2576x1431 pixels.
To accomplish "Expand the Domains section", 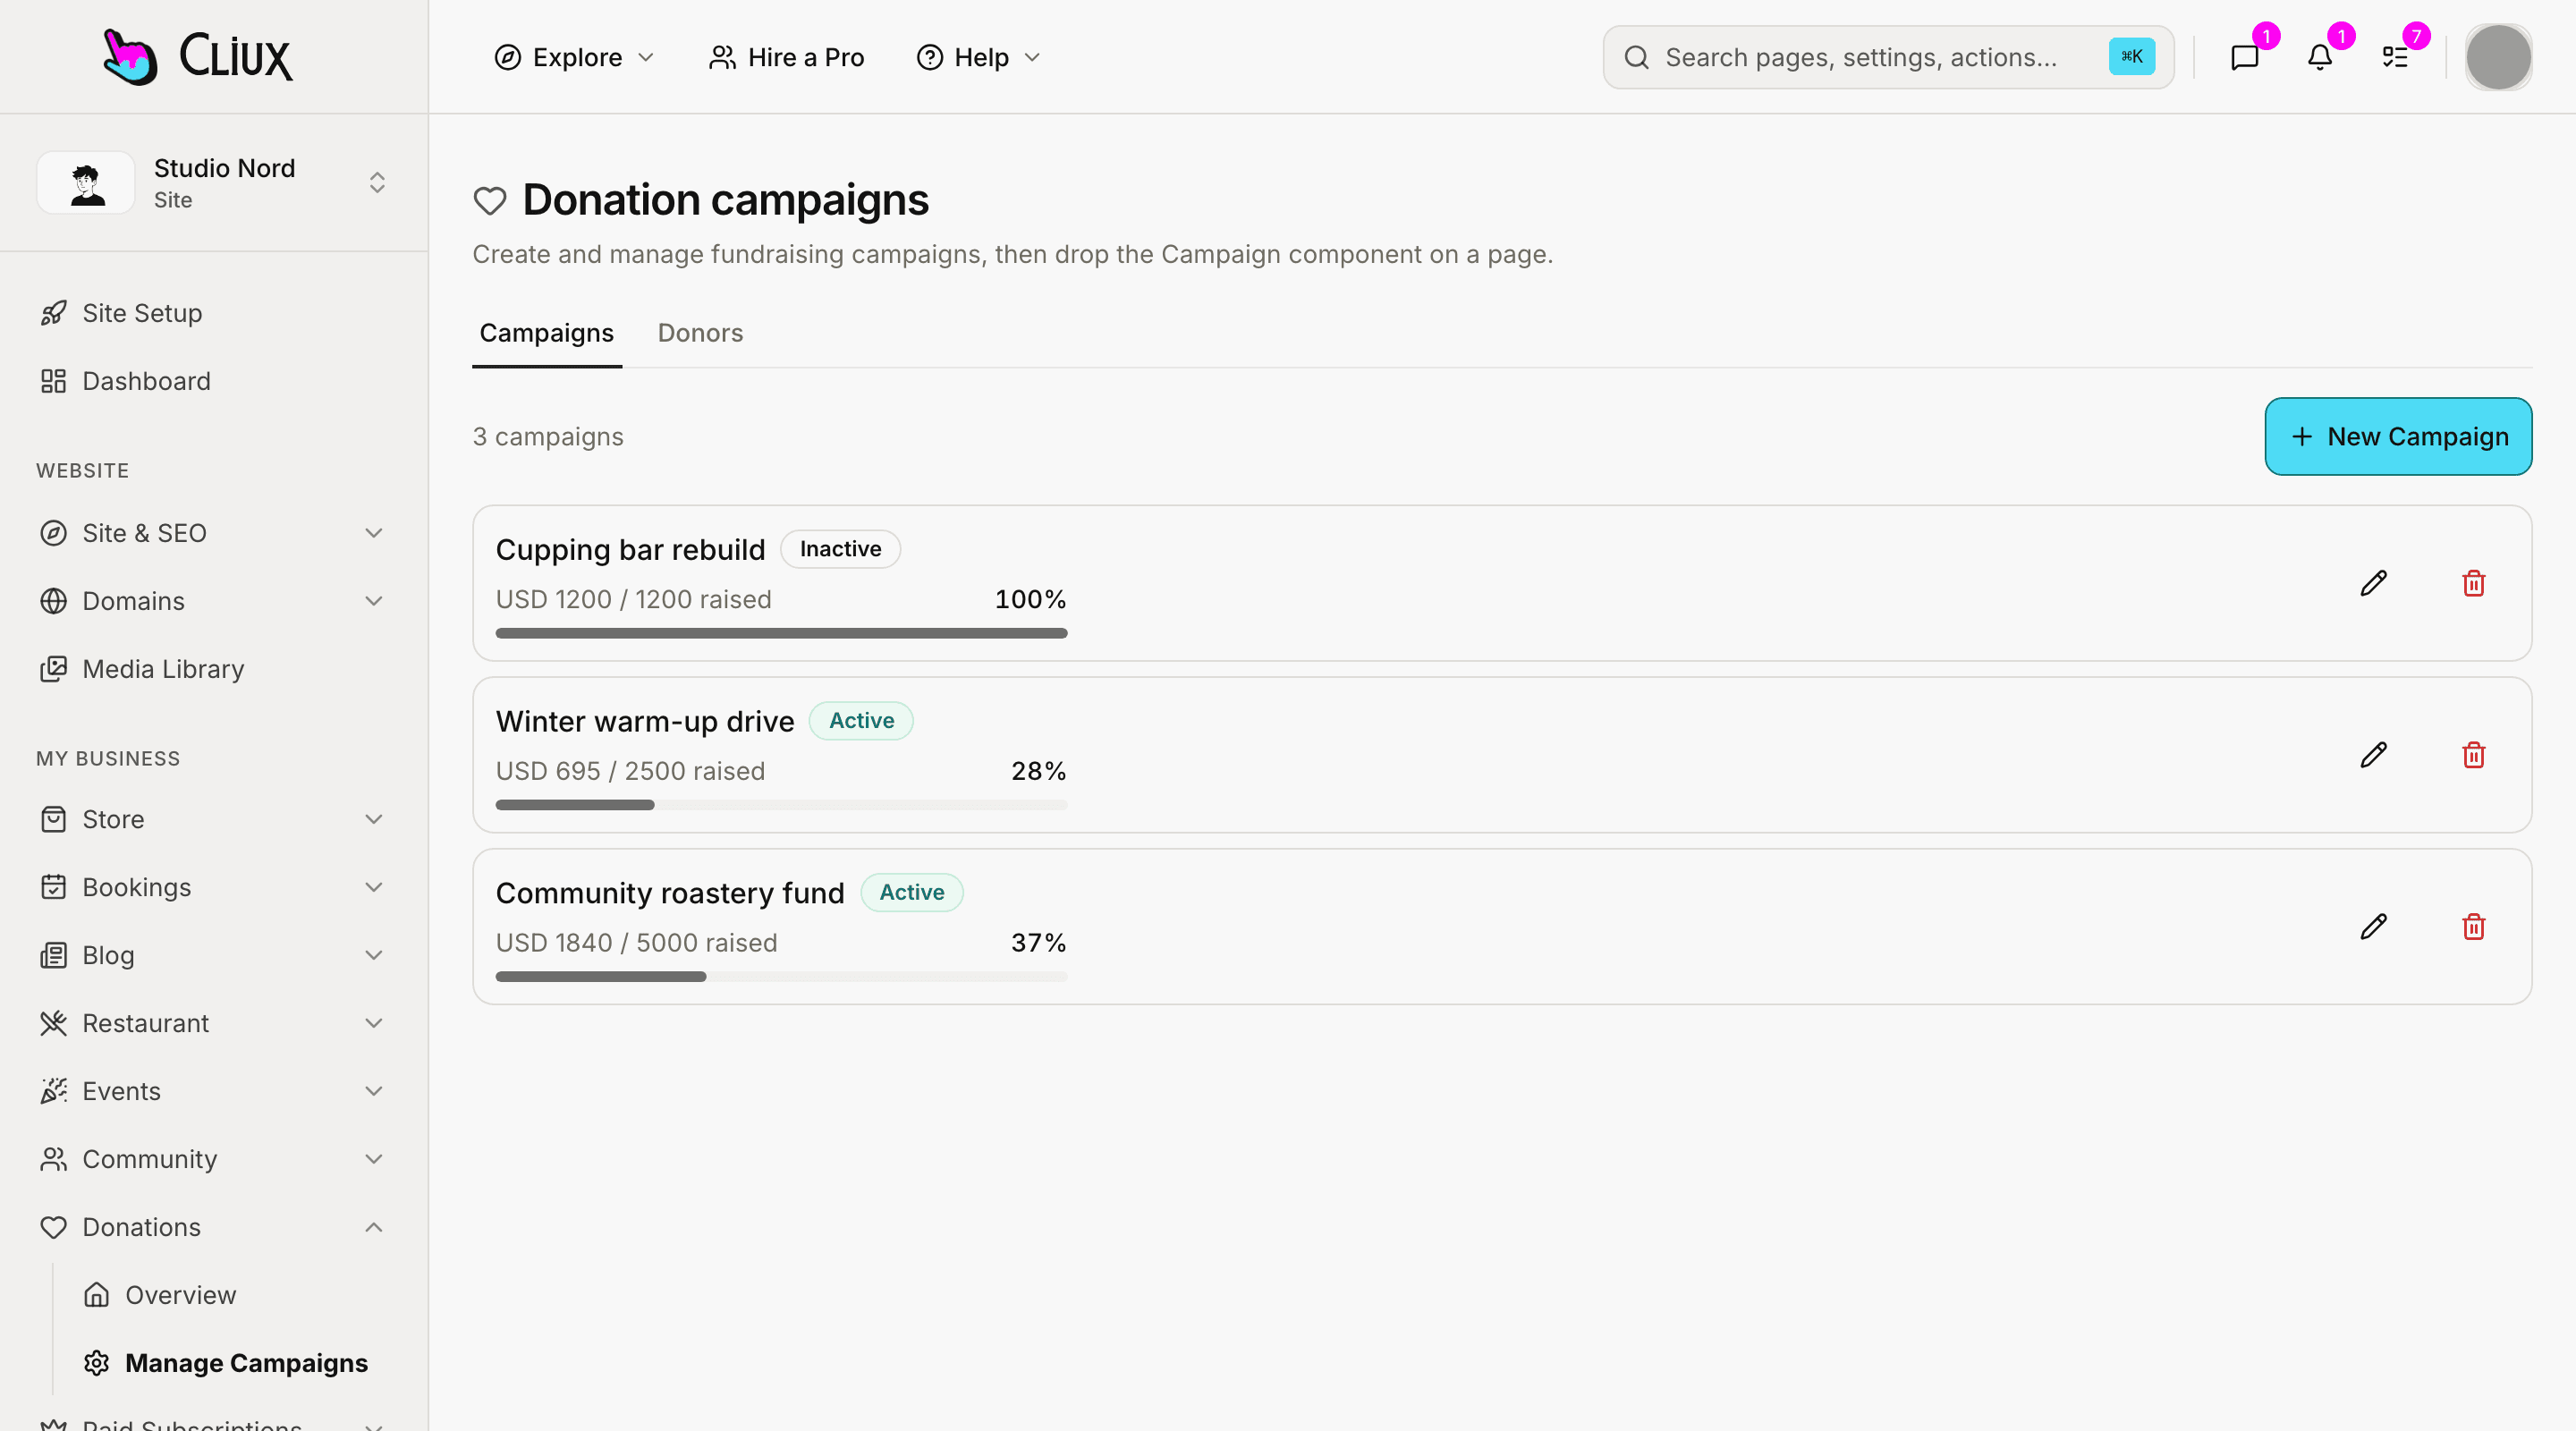I will coord(214,601).
